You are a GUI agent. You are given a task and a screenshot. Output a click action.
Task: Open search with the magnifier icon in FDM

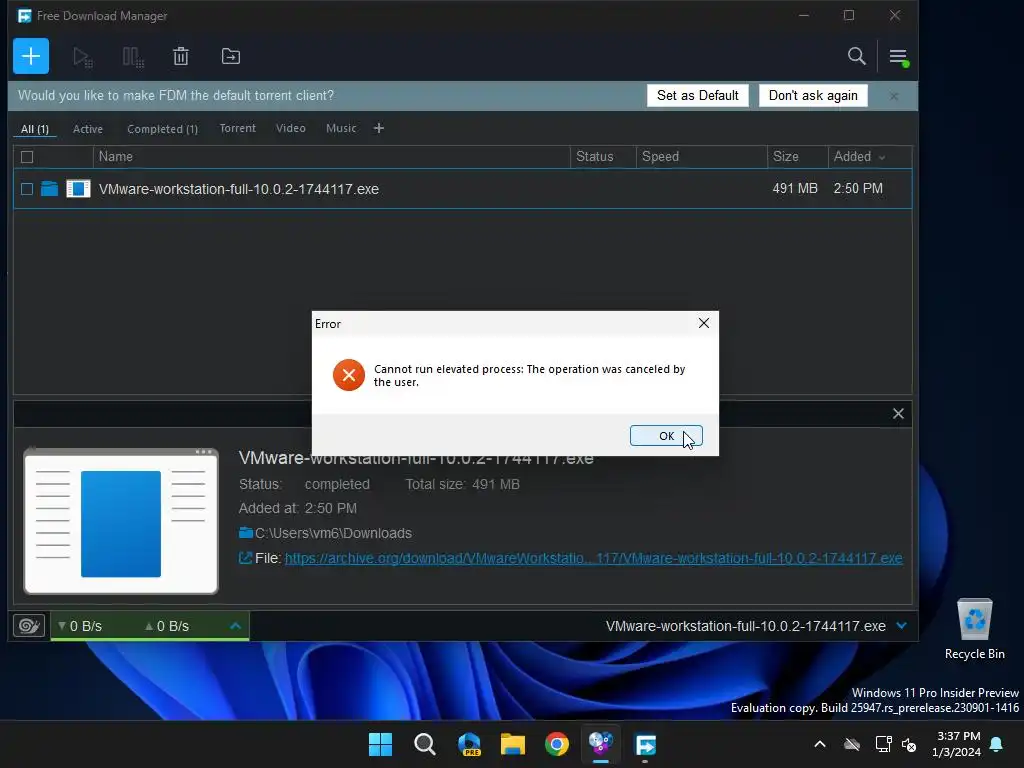(856, 56)
